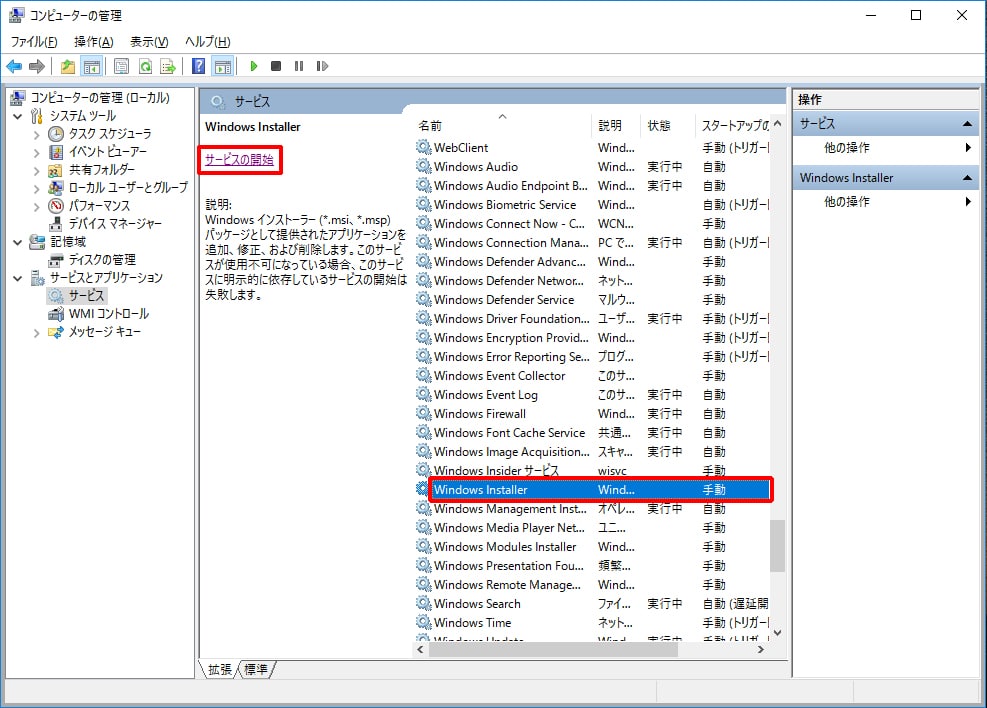
Task: Expand the 共有フォルダー node
Action: click(37, 170)
